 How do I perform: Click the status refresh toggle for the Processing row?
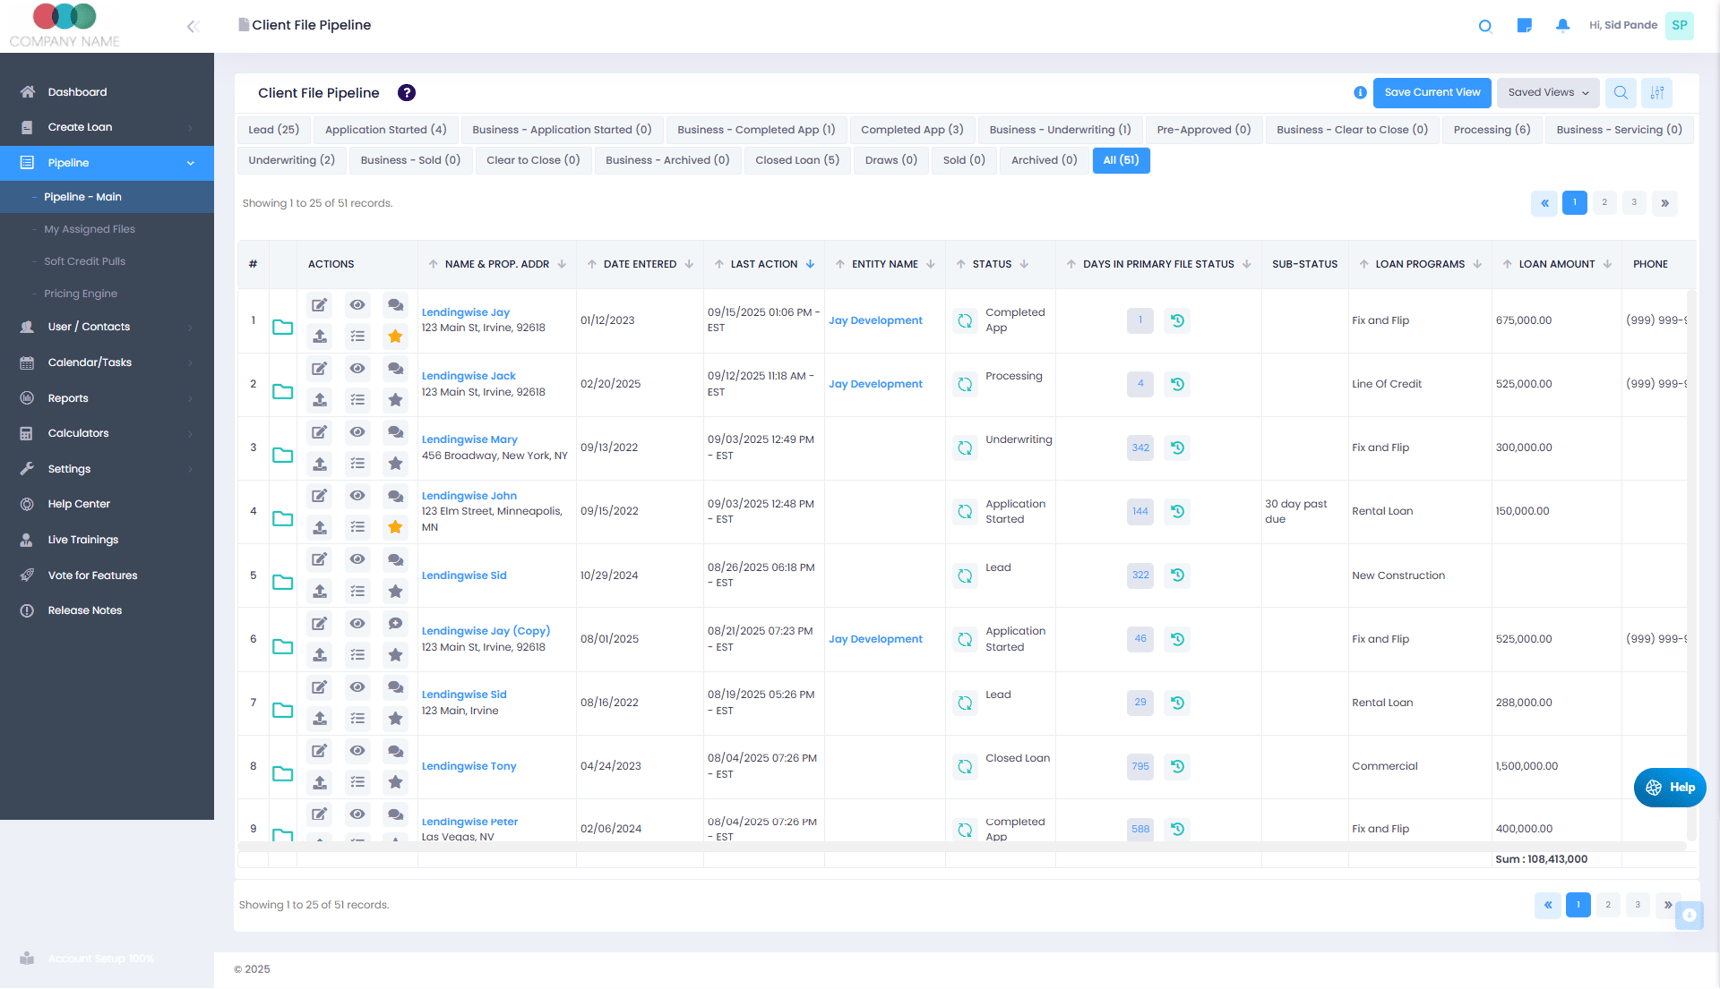(964, 384)
